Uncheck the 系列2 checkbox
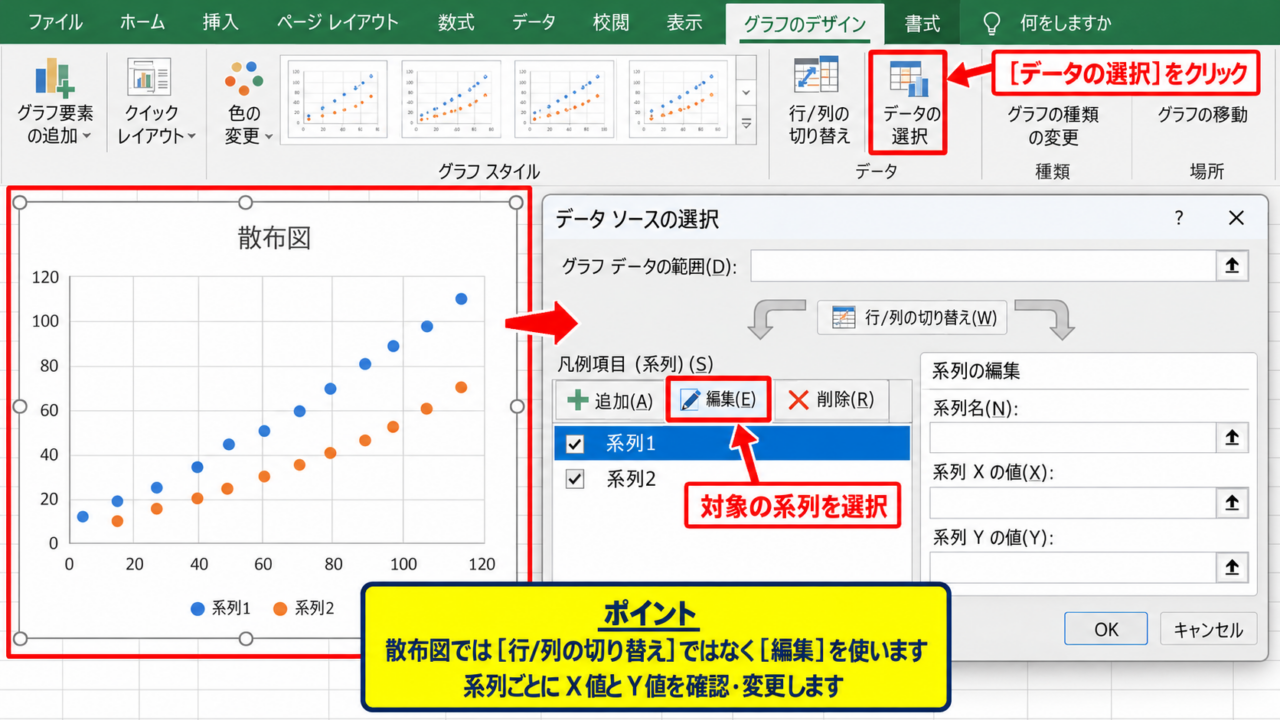 [x=575, y=479]
